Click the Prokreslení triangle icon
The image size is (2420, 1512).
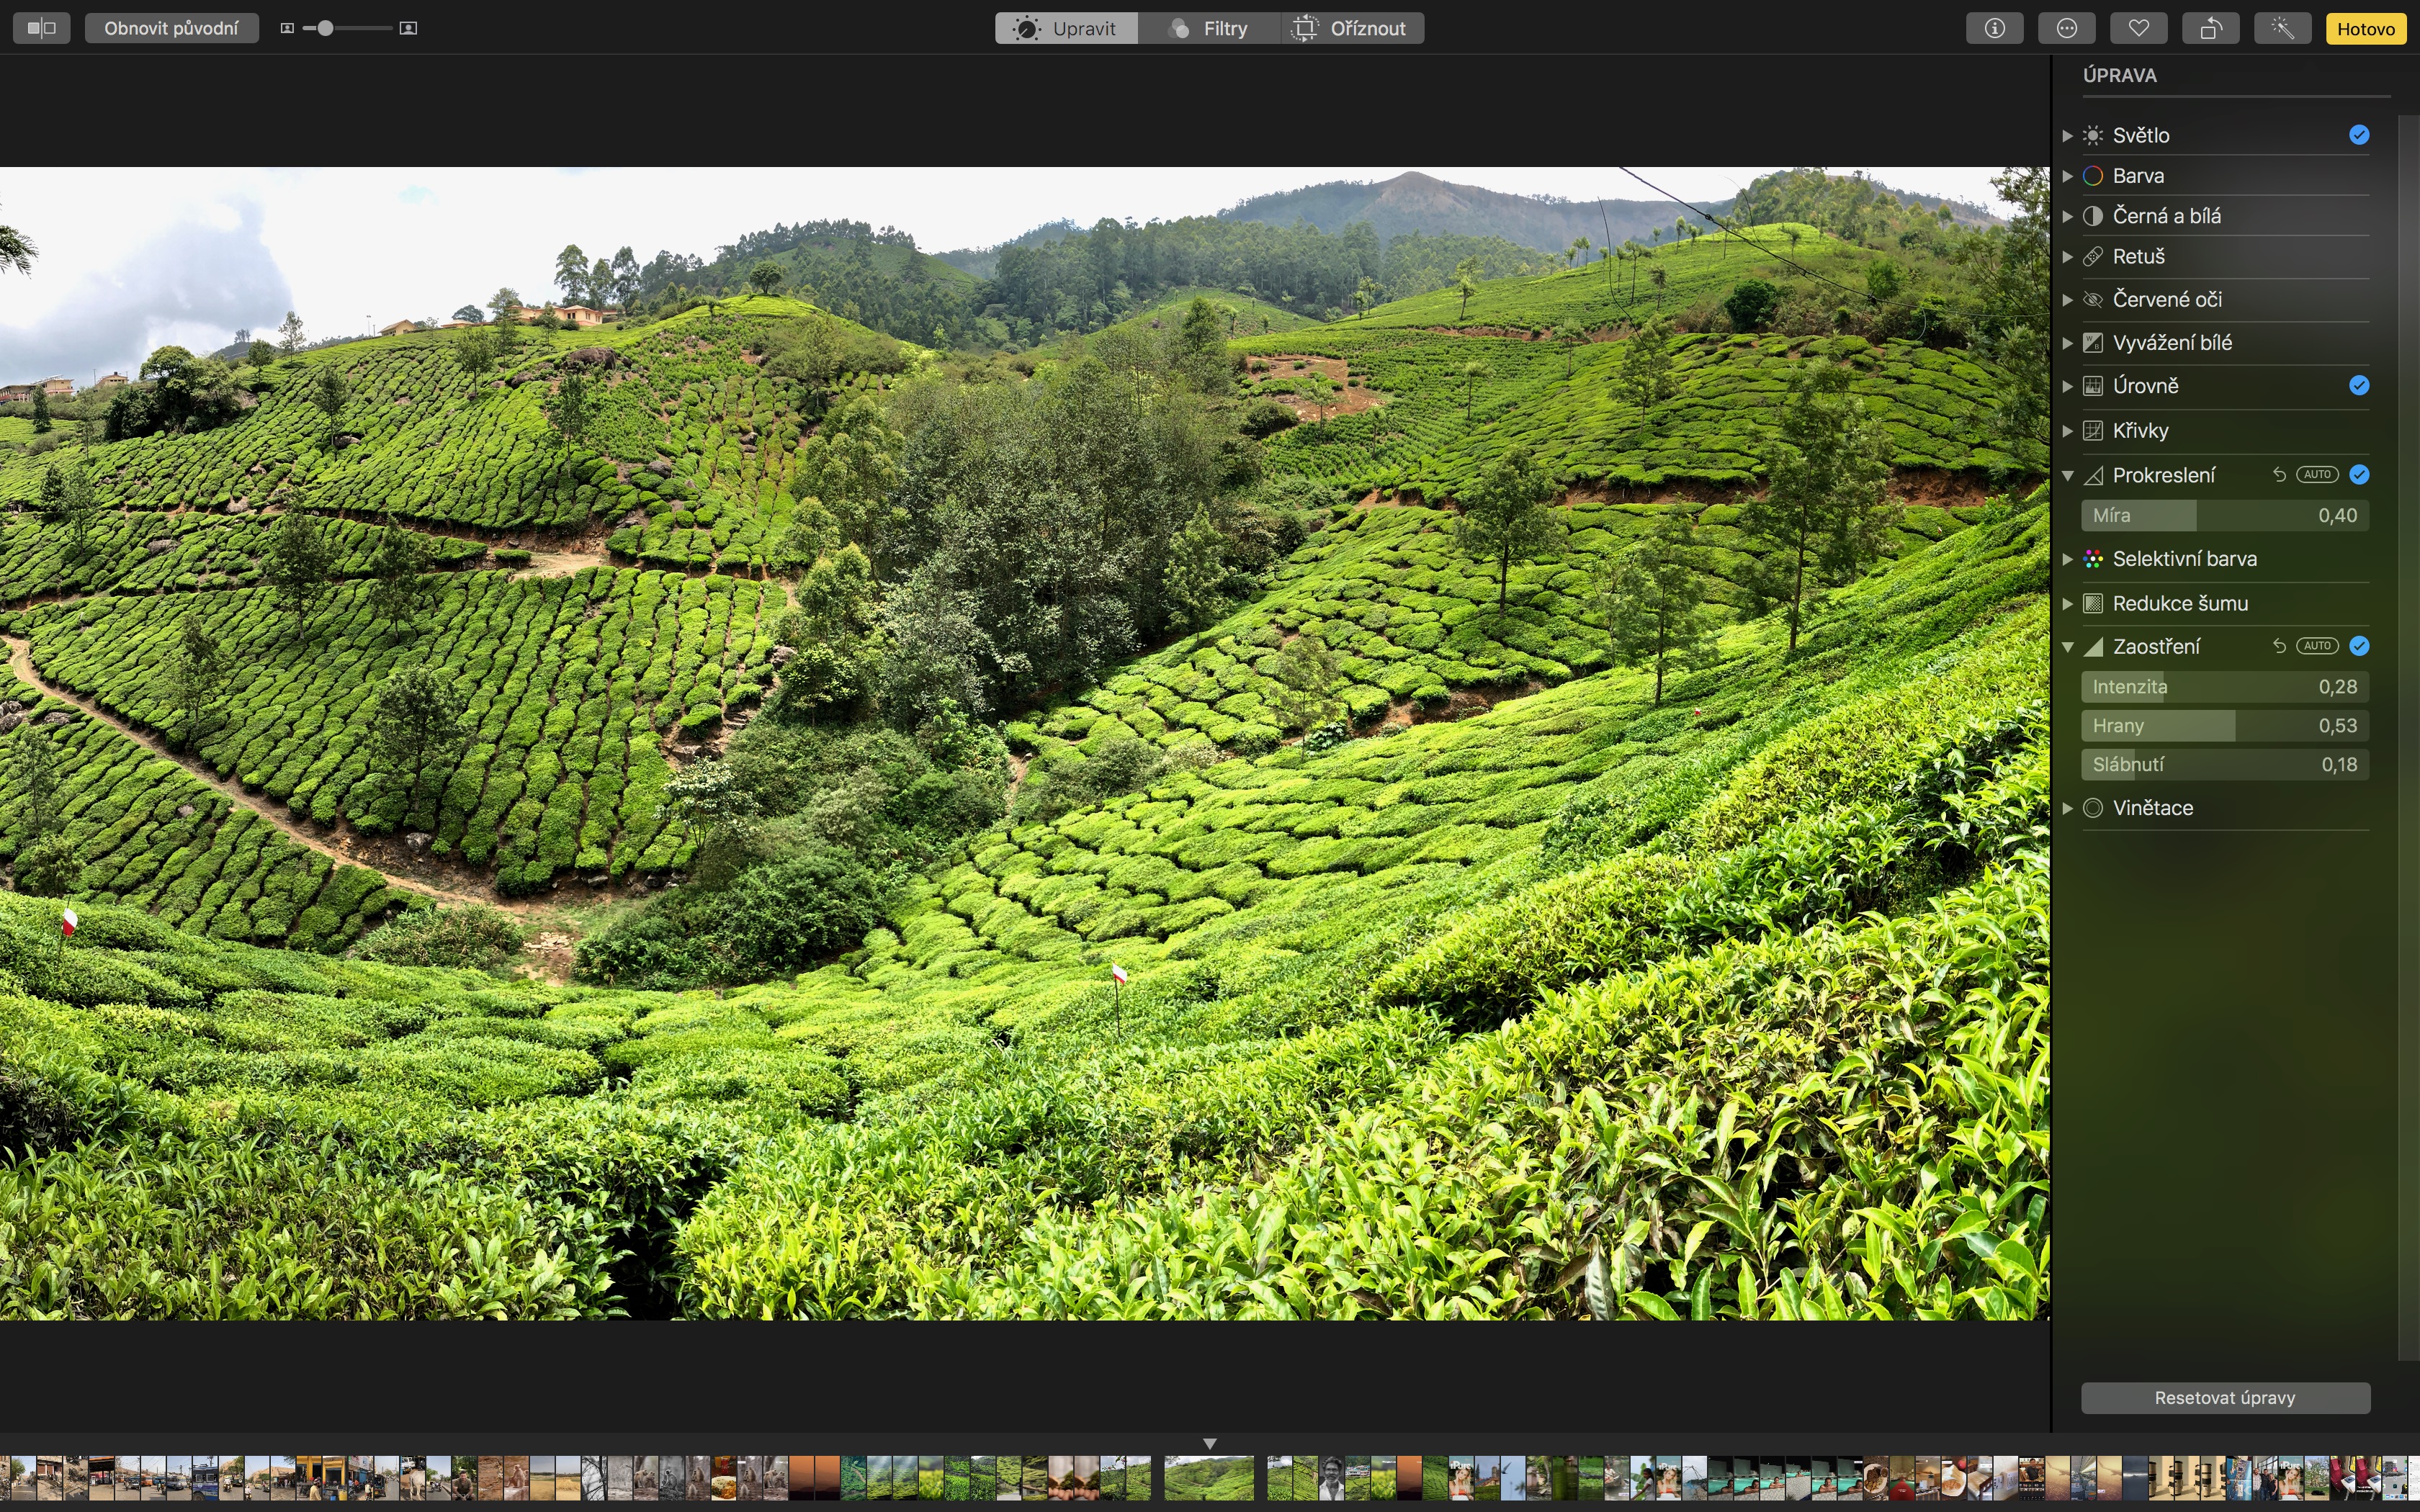[2093, 476]
